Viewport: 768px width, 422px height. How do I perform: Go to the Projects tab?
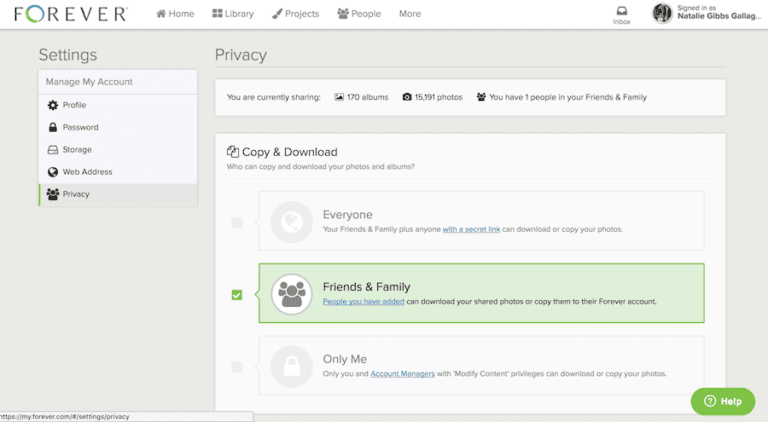(296, 14)
